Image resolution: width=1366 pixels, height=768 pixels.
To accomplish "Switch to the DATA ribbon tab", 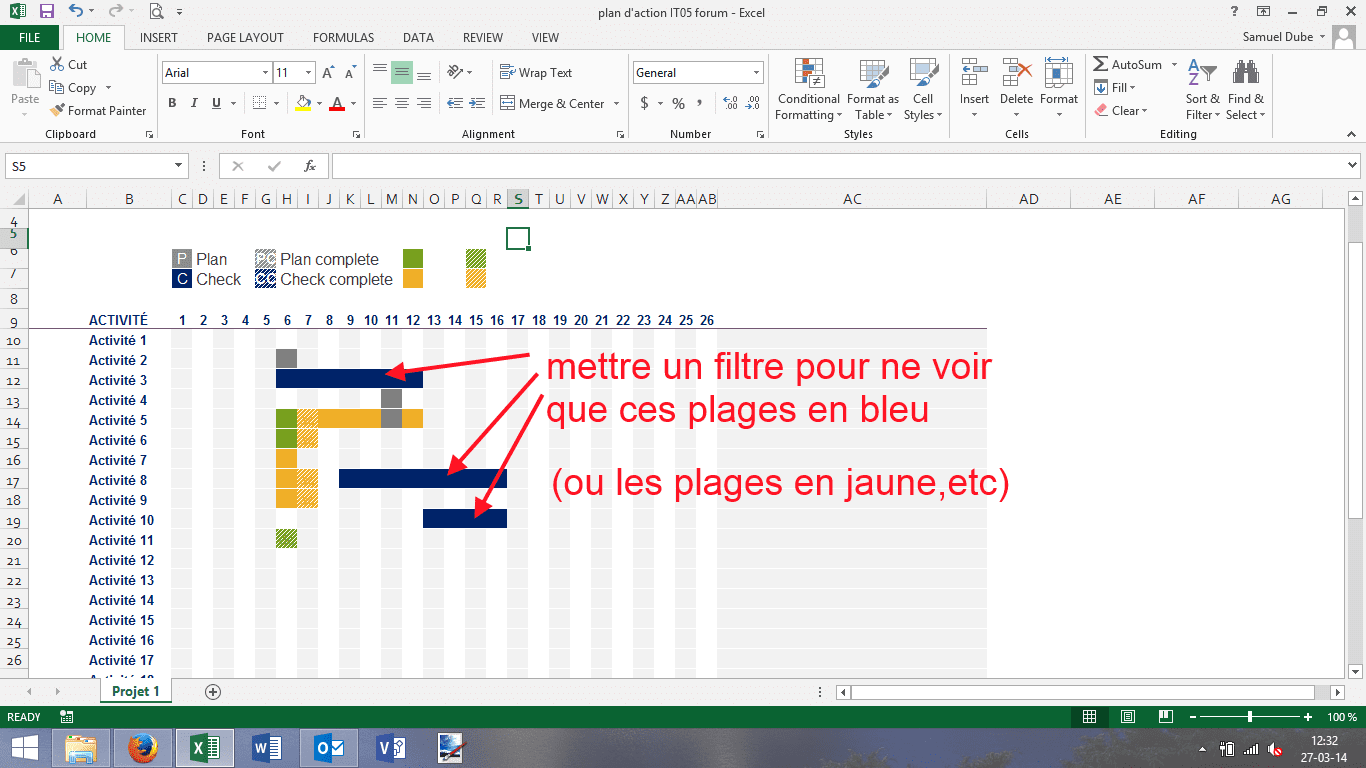I will (x=418, y=38).
